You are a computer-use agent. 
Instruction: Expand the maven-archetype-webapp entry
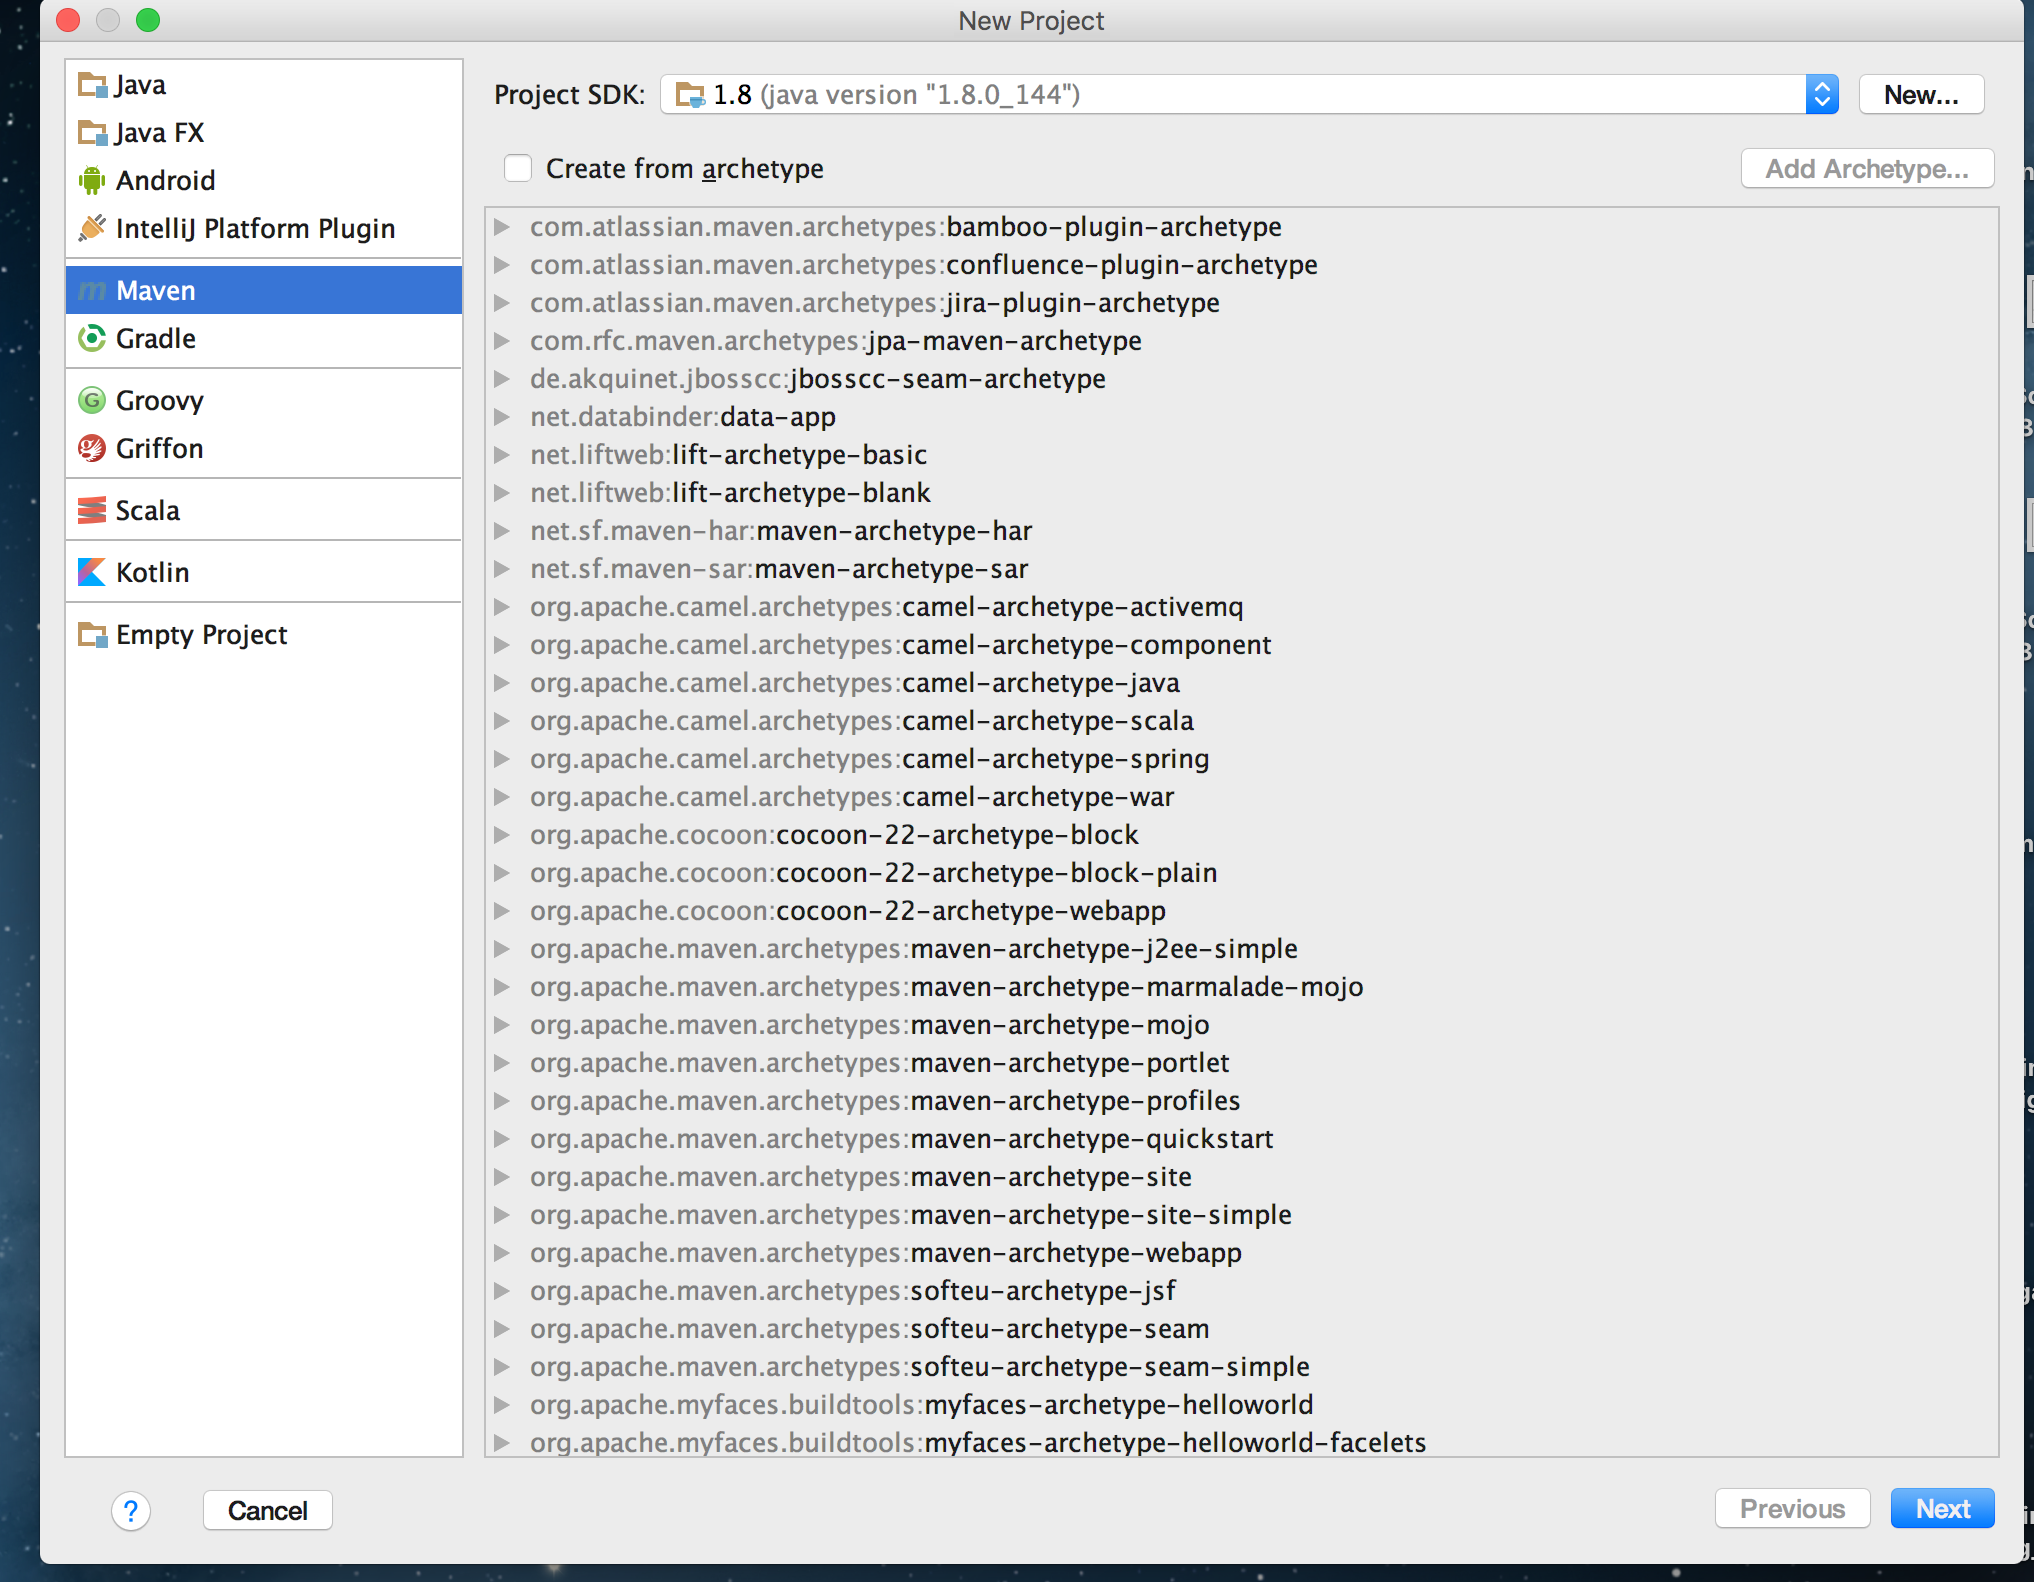(x=503, y=1253)
